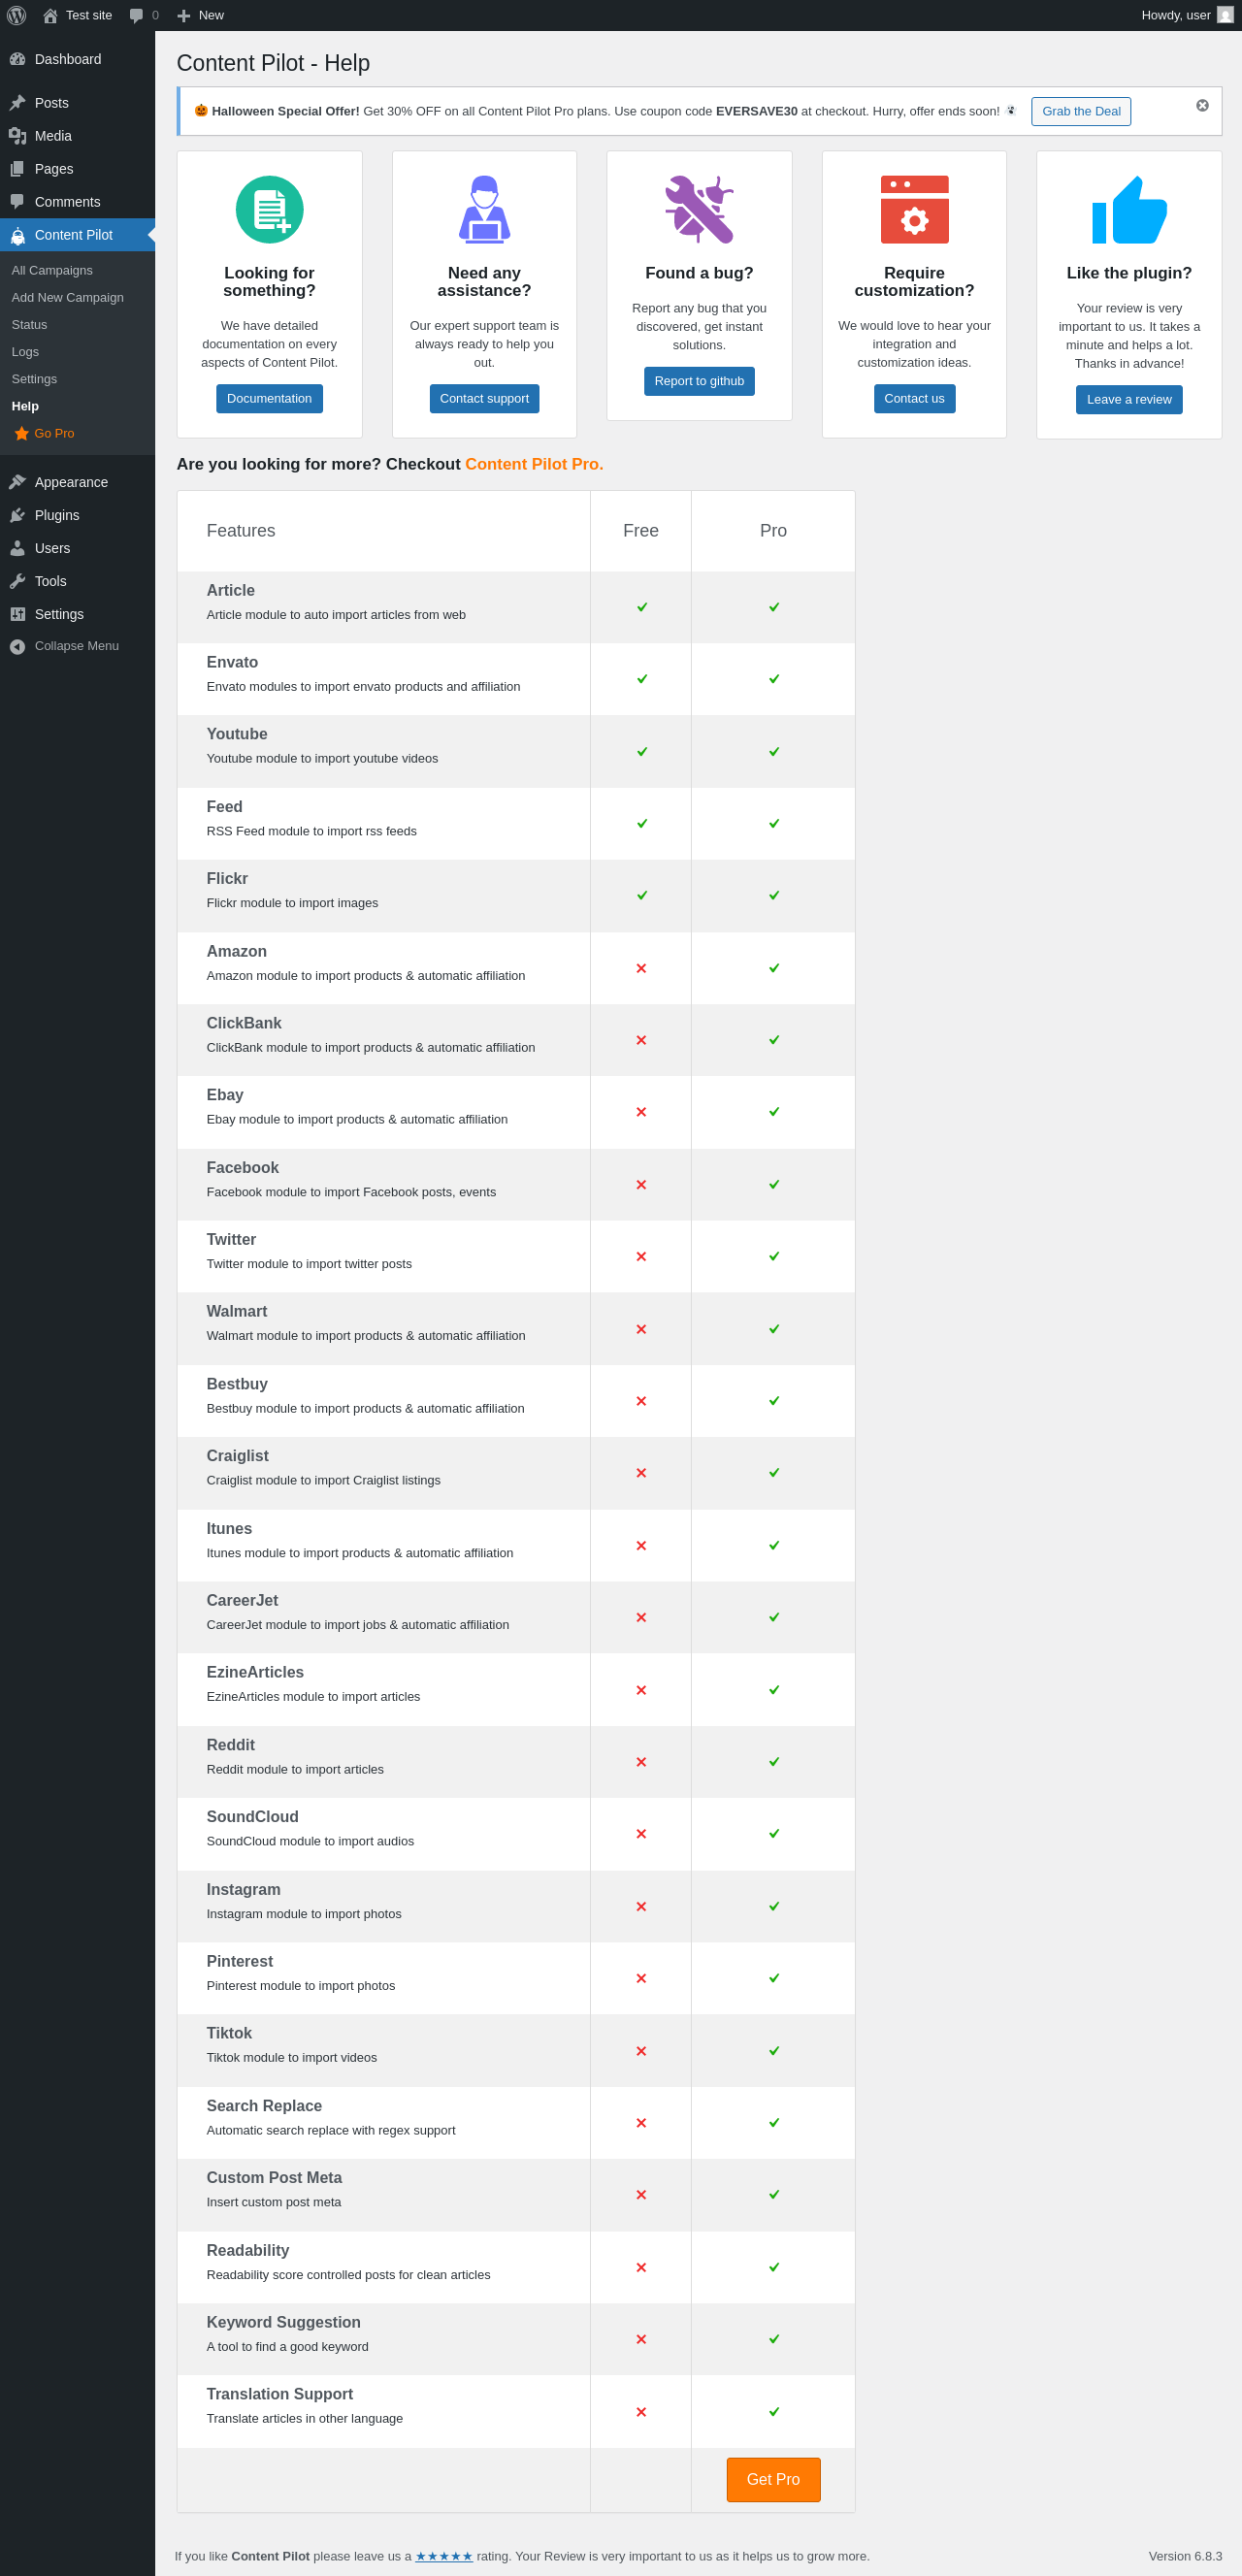Image resolution: width=1242 pixels, height=2576 pixels.
Task: Click the Report to github button
Action: pos(699,381)
